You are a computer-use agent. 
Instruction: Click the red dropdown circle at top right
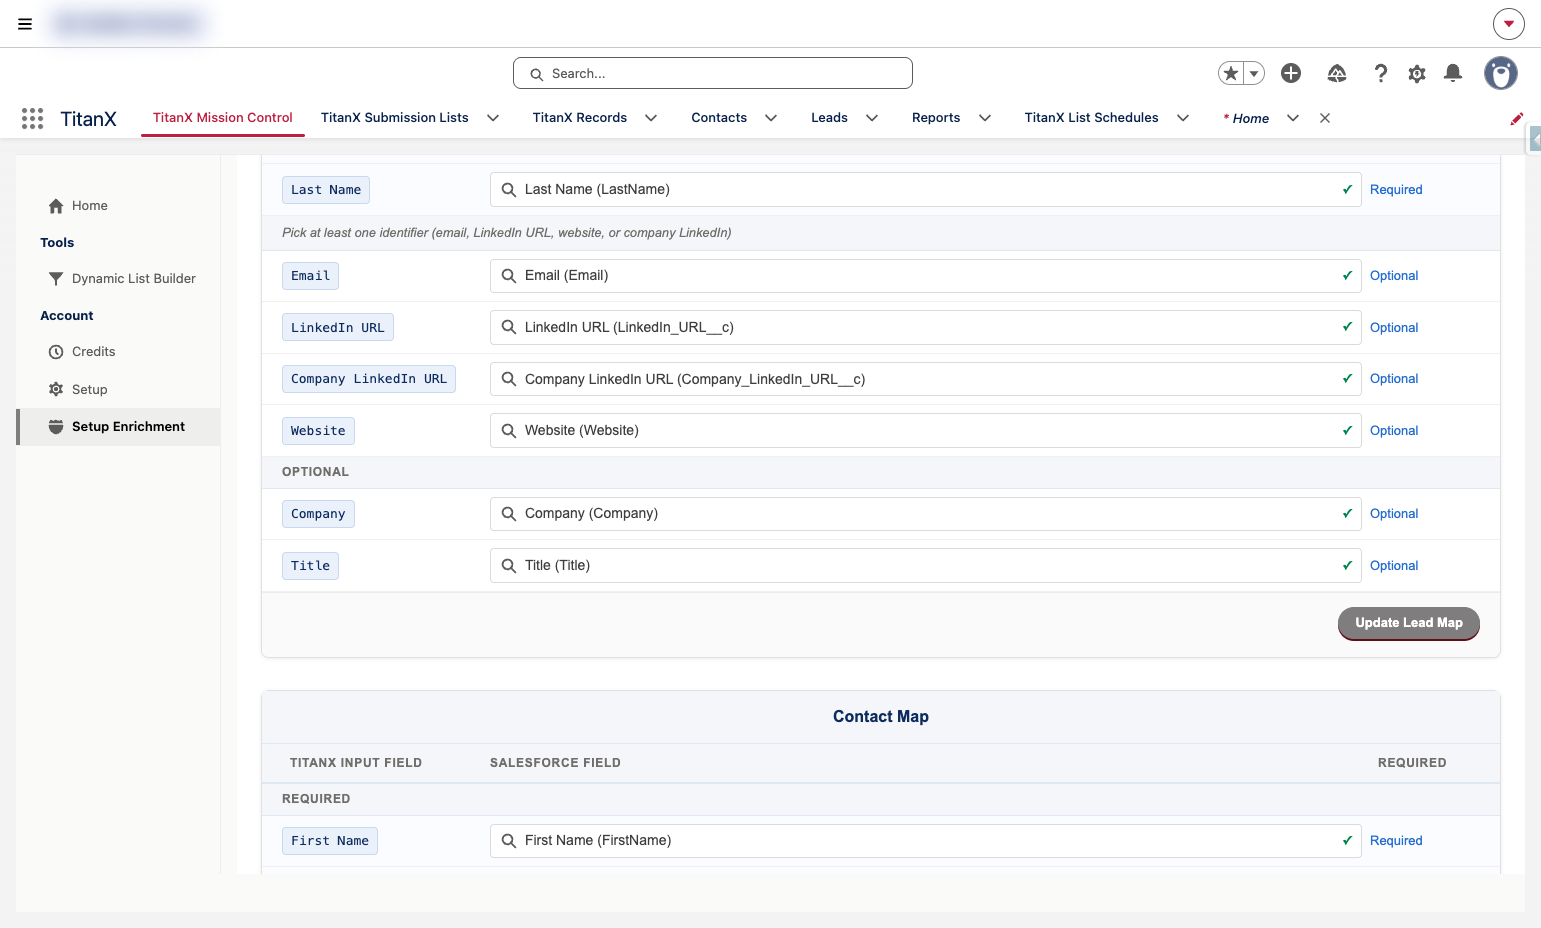tap(1509, 24)
